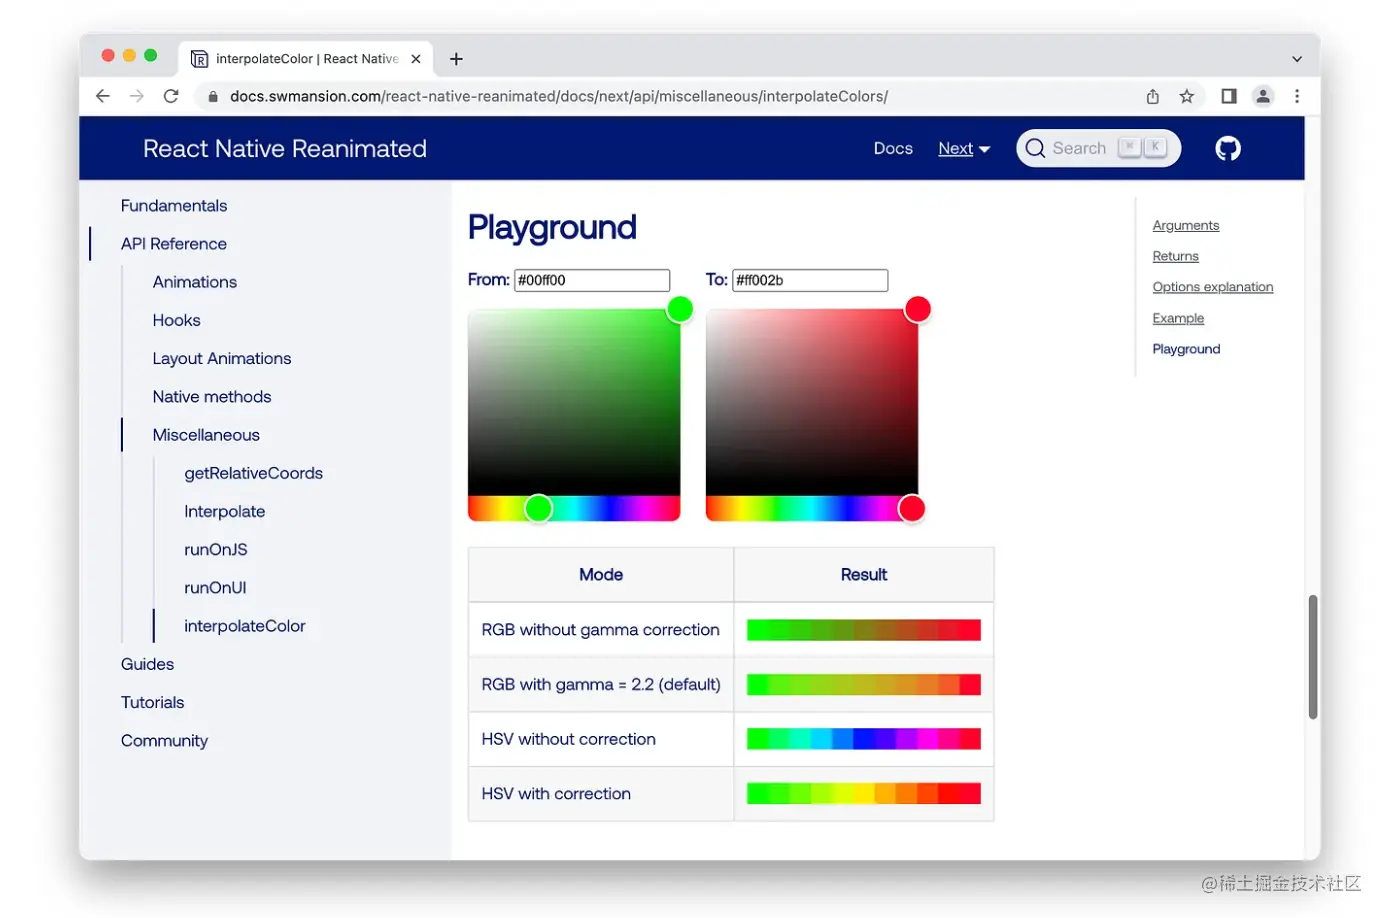The image size is (1386, 918).
Task: Click the From hue slider green handle
Action: click(x=538, y=509)
